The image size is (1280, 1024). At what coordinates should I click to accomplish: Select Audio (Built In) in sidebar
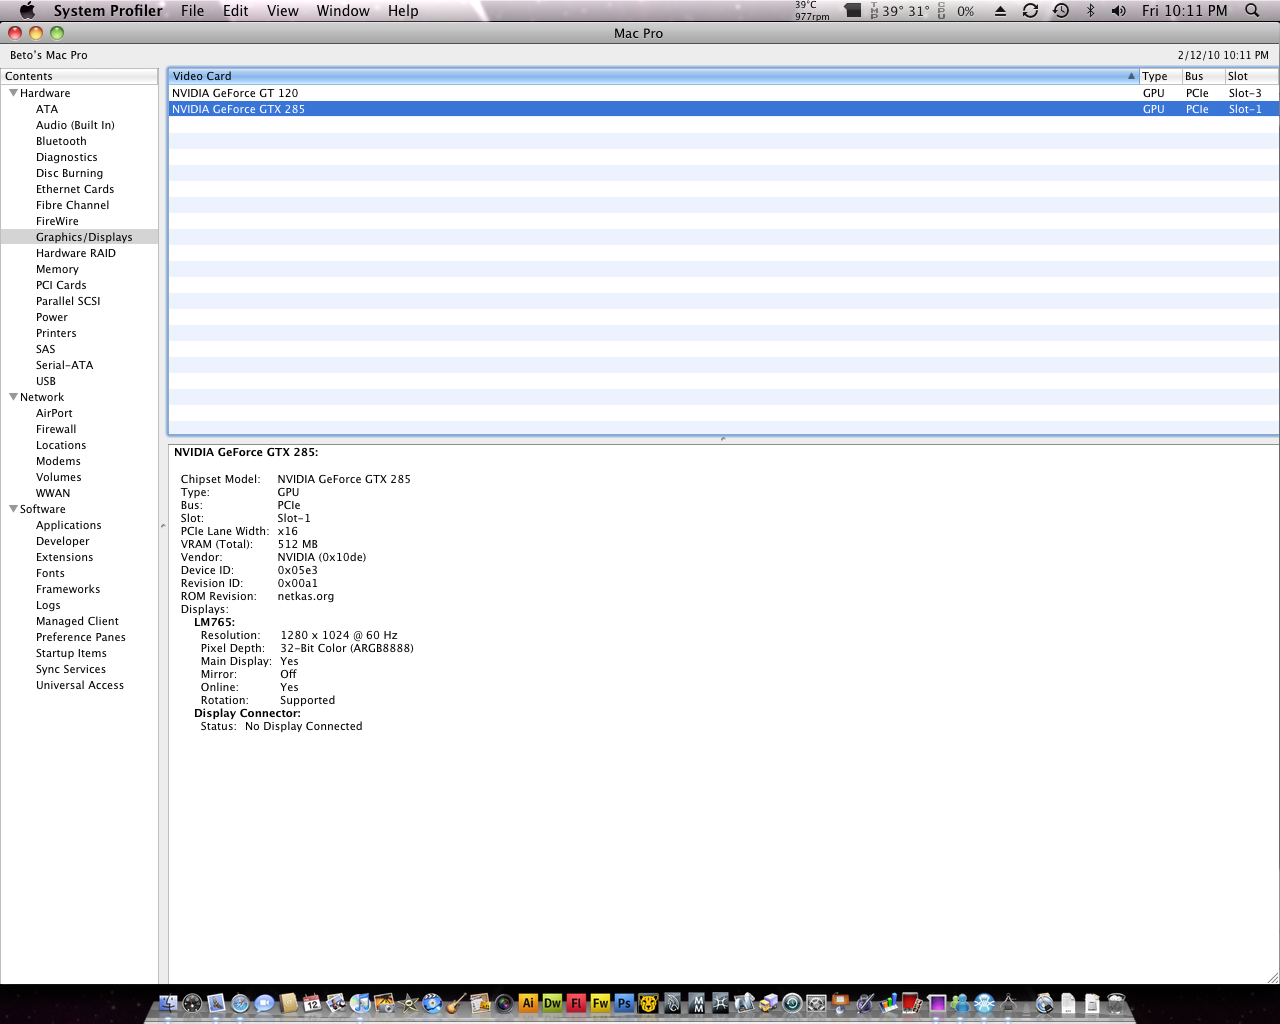[x=75, y=125]
